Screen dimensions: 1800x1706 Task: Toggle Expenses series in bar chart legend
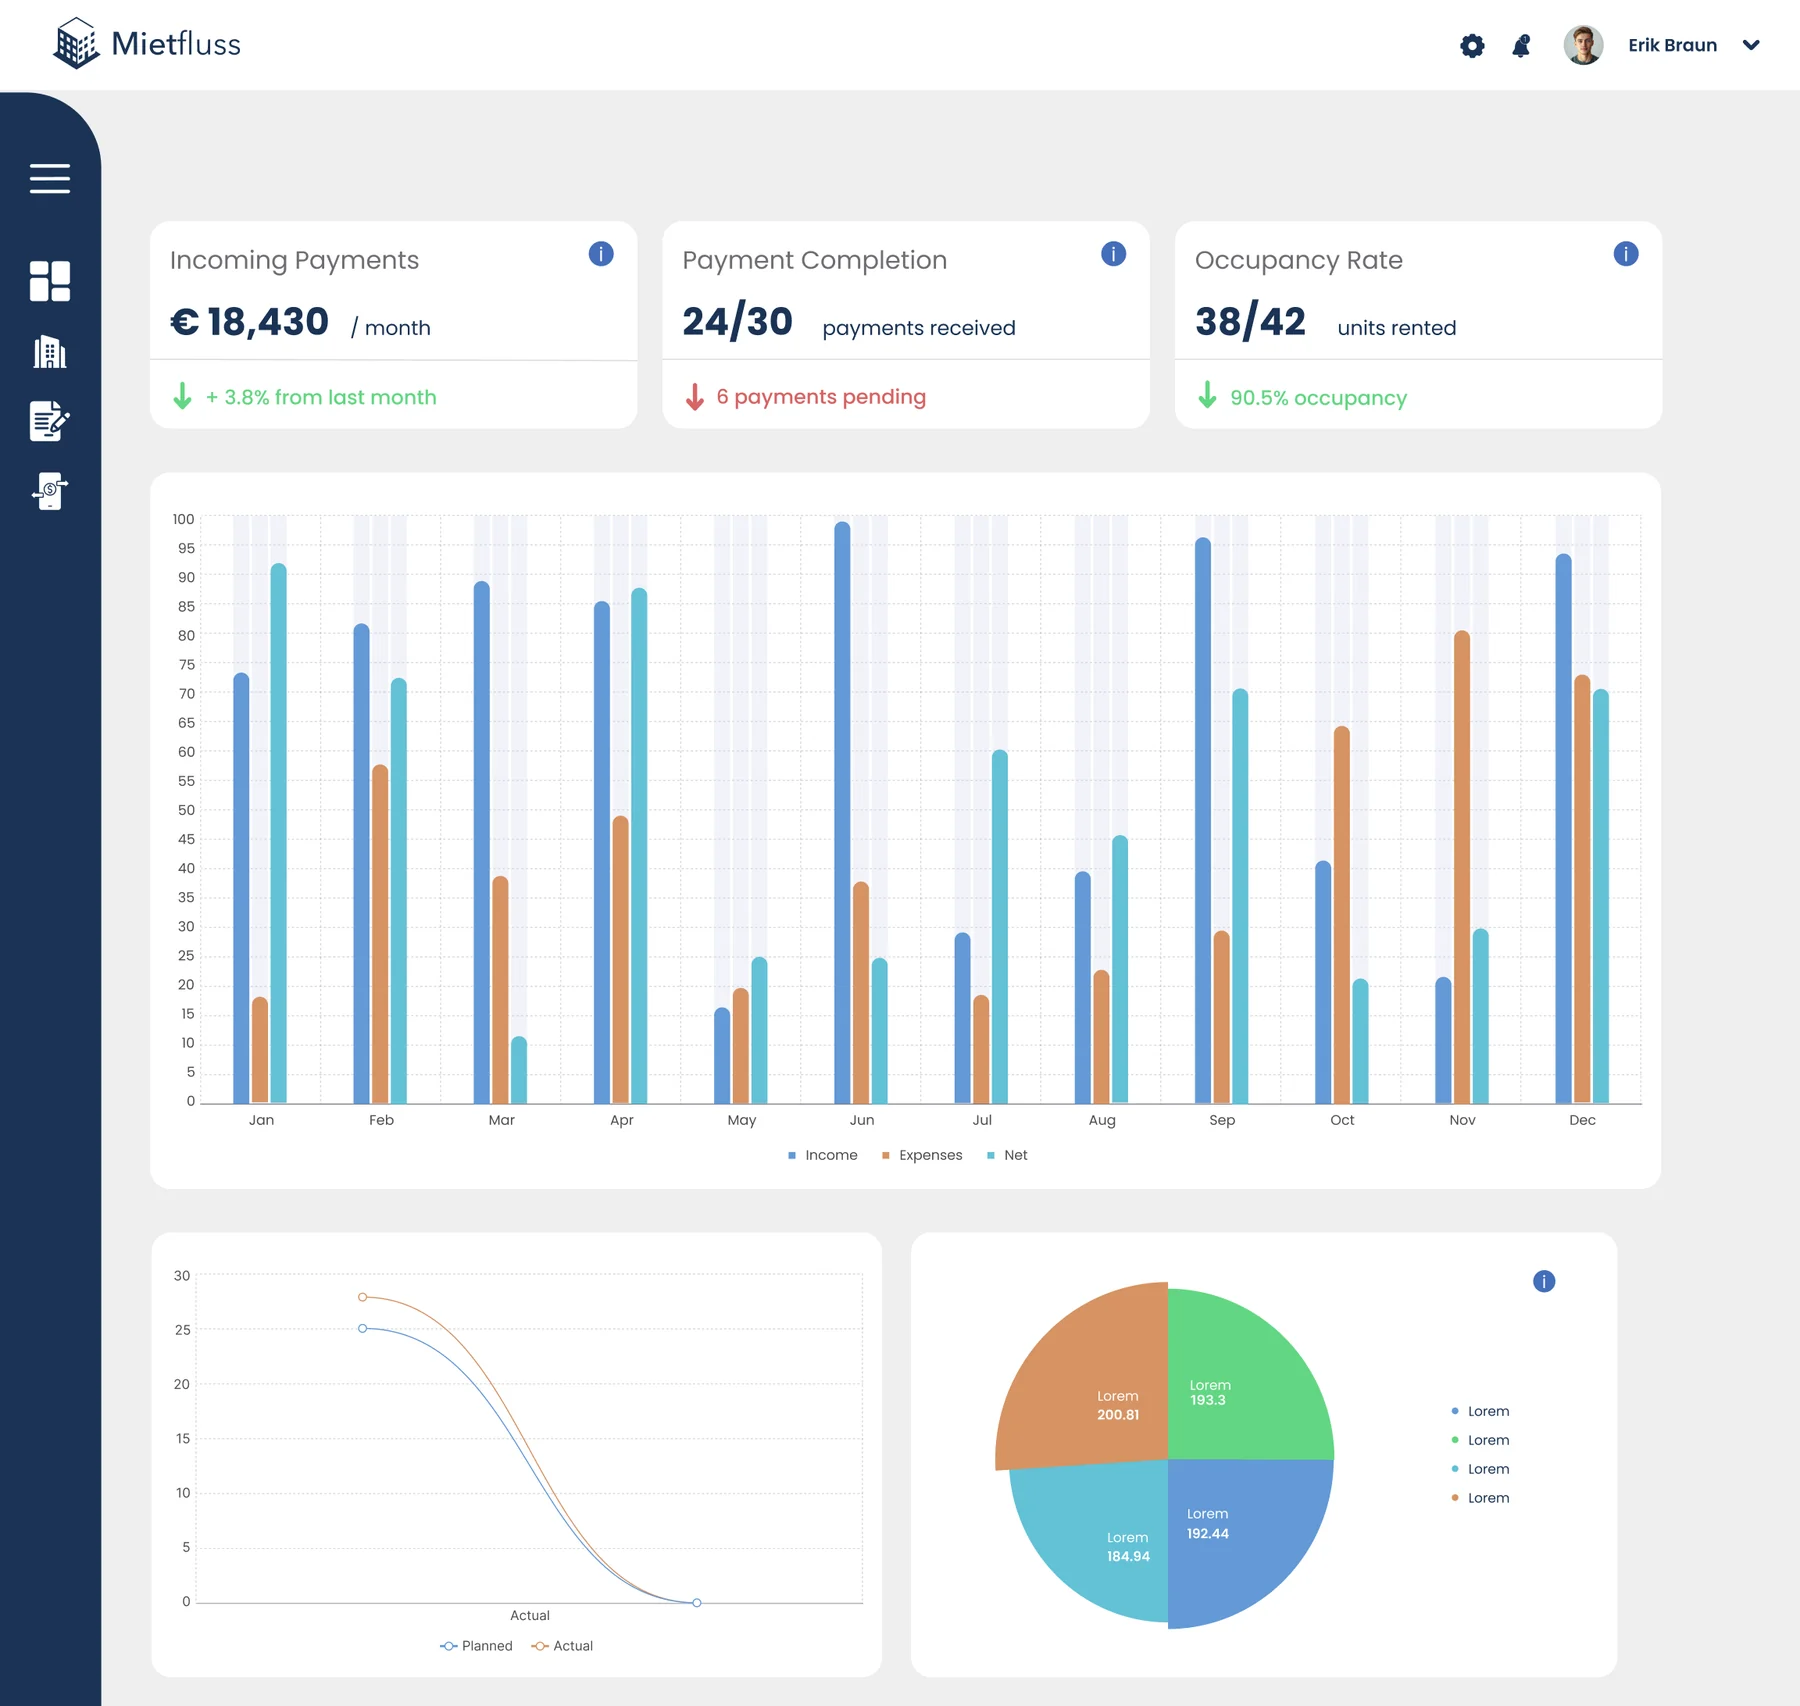[921, 1155]
